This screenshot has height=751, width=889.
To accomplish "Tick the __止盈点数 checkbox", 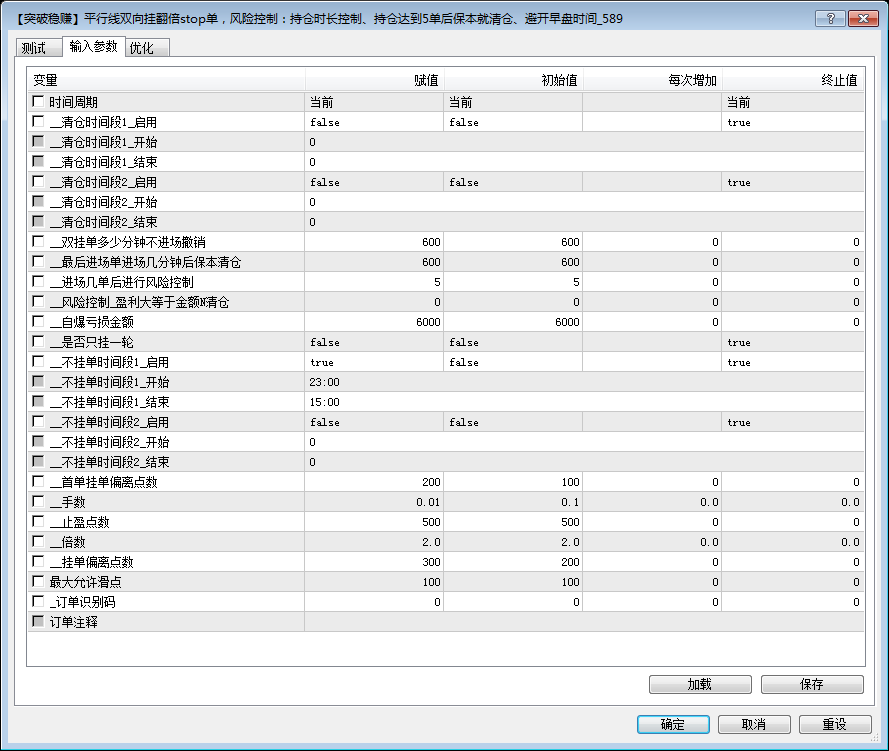I will pyautogui.click(x=38, y=521).
